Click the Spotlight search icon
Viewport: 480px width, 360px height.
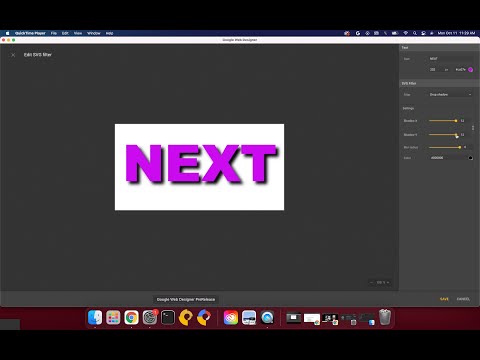[415, 33]
